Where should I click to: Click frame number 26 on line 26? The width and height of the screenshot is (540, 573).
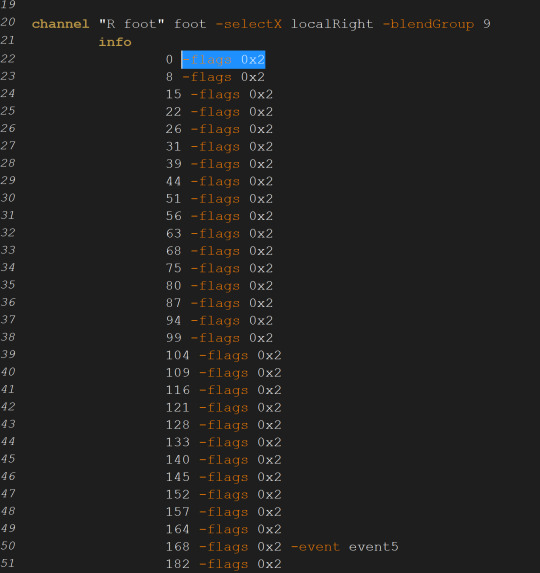pos(174,129)
